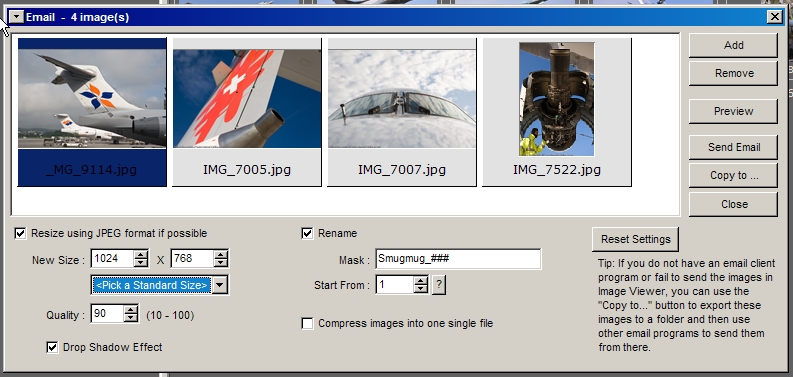793x377 pixels.
Task: Click the Copy to ... button
Action: point(733,176)
